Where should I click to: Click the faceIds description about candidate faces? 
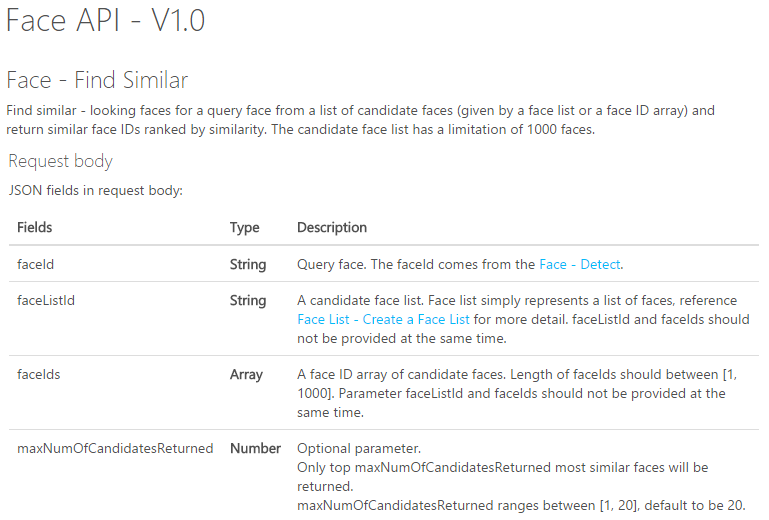tap(517, 393)
